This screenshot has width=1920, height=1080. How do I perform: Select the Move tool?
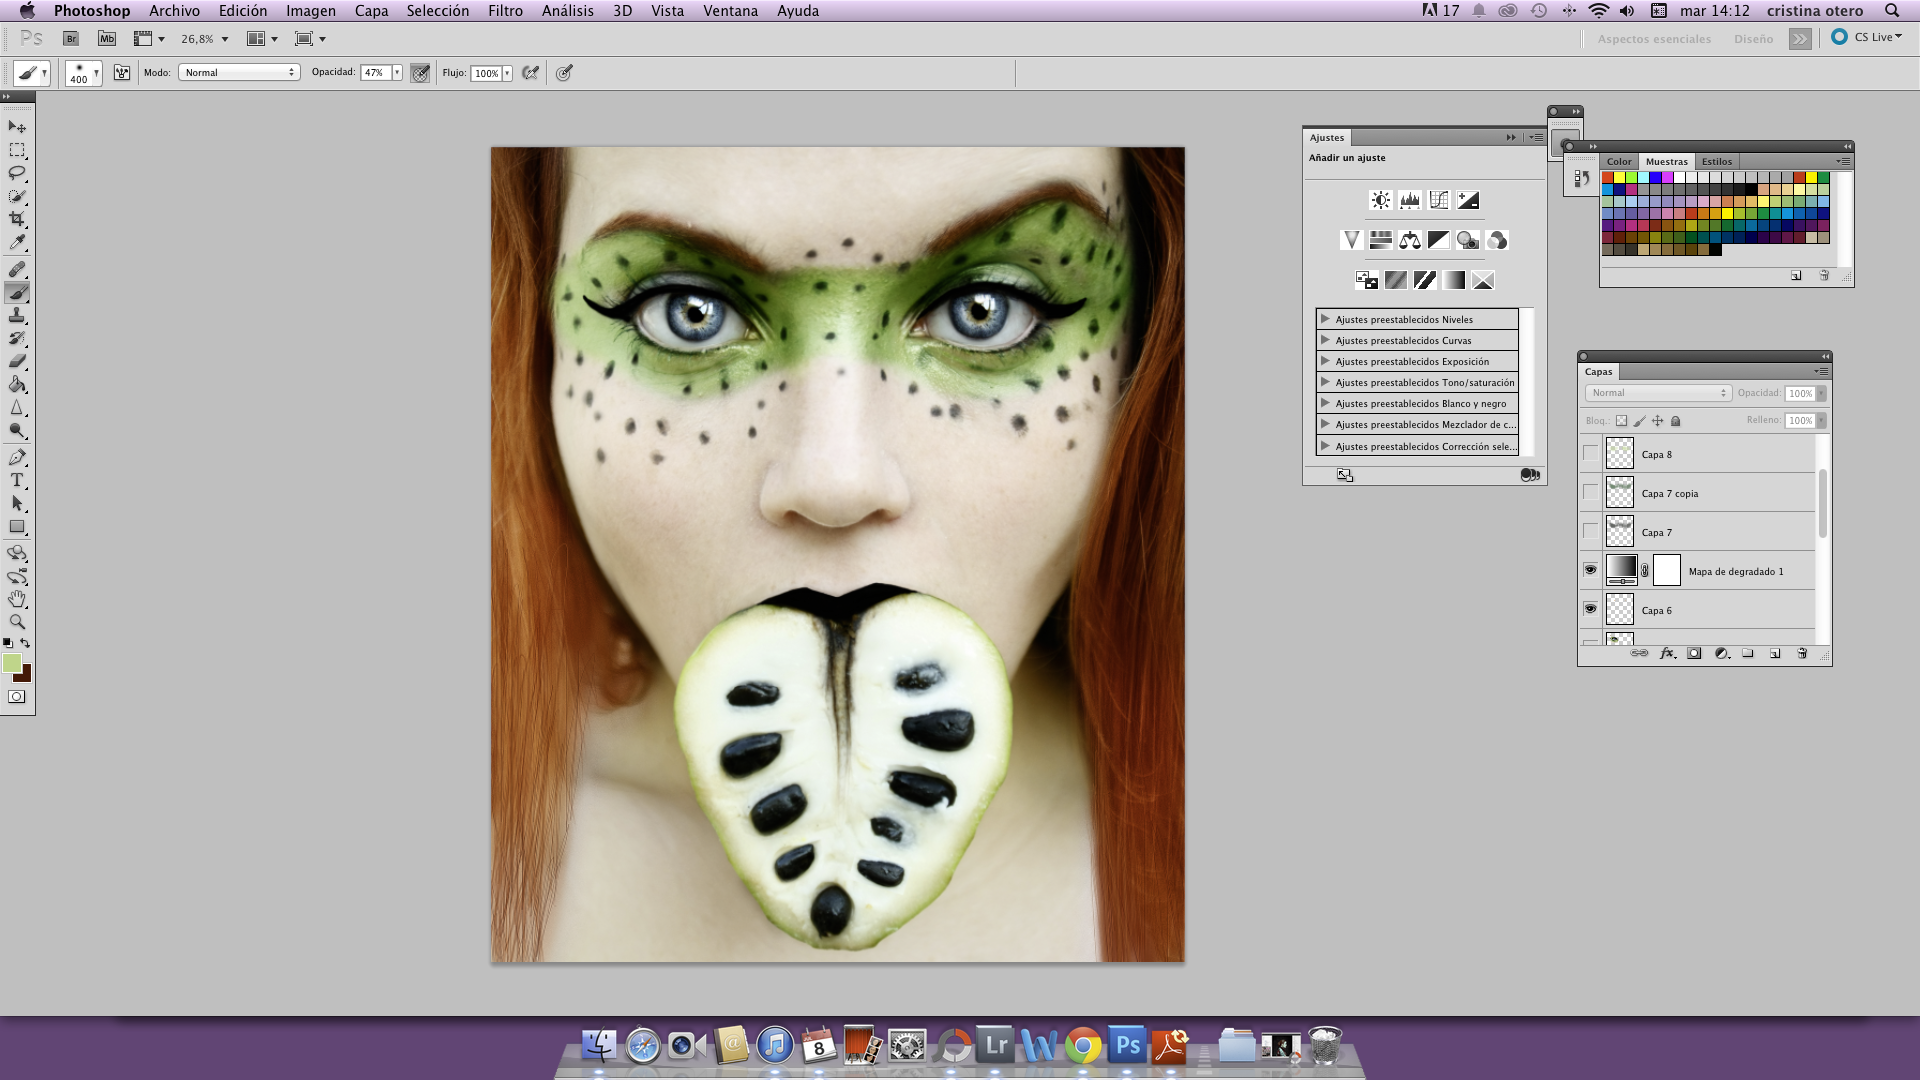[x=17, y=127]
